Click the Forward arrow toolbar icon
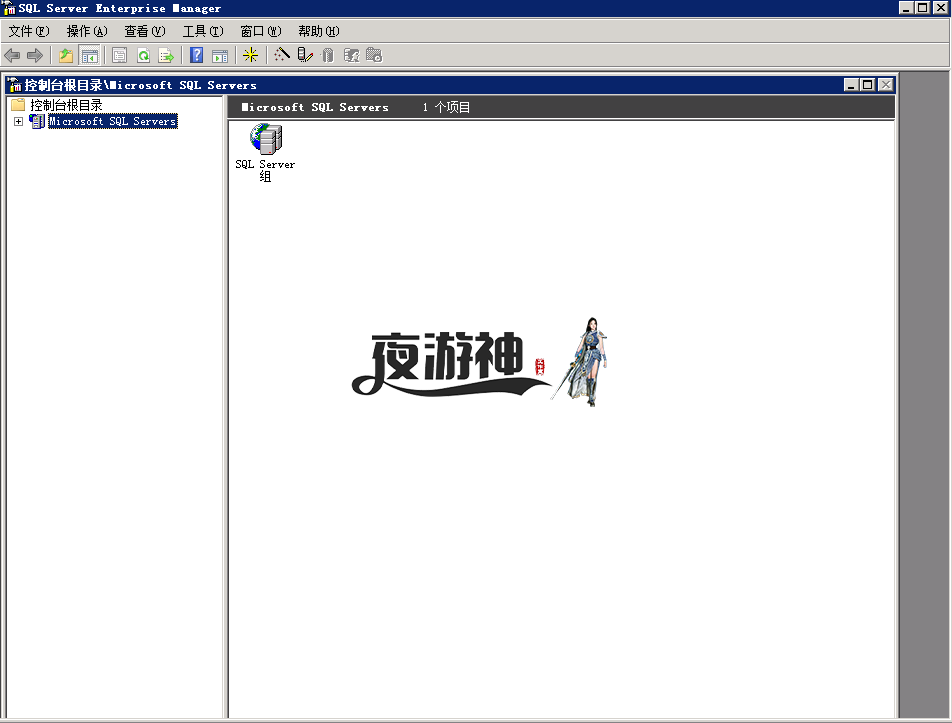952x723 pixels. click(35, 55)
